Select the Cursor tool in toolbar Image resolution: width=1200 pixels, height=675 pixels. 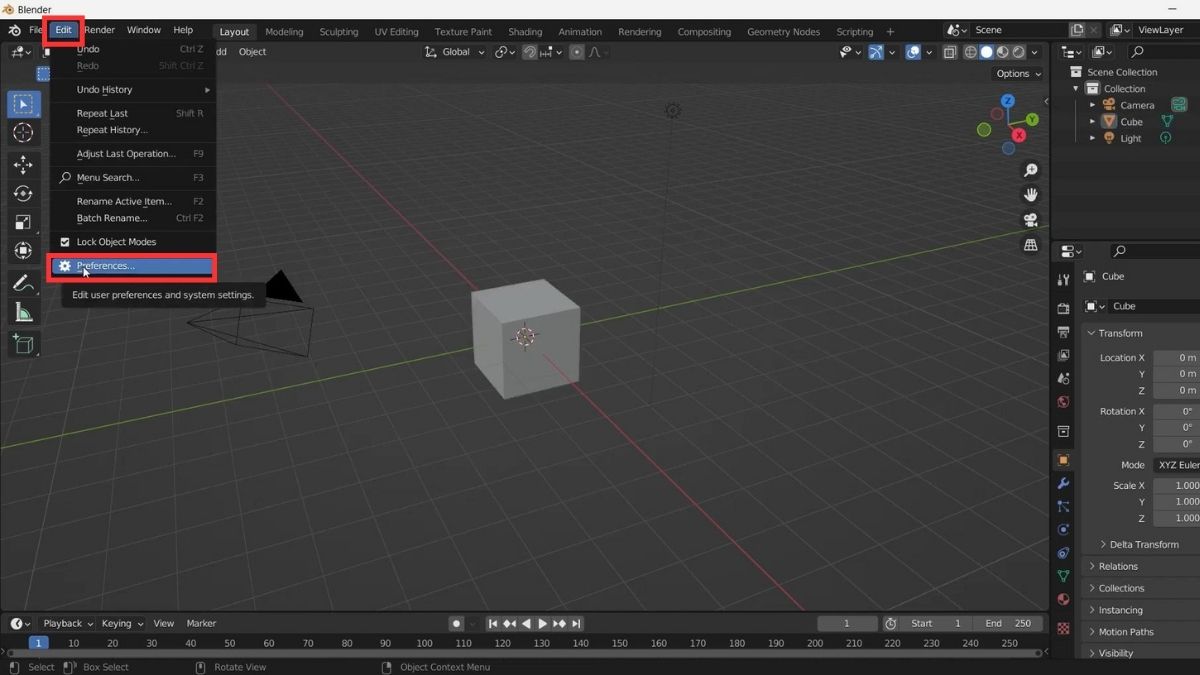pyautogui.click(x=24, y=133)
